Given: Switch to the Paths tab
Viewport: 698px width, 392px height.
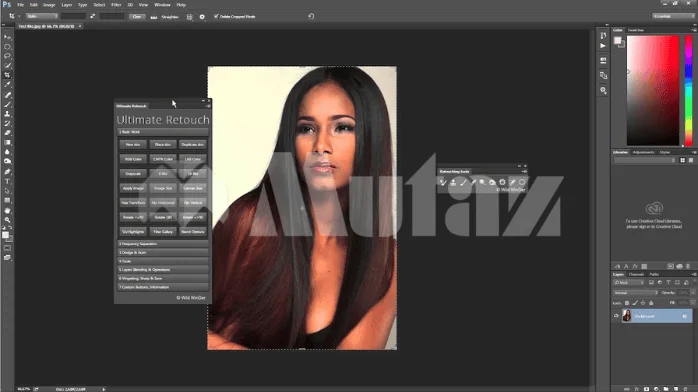Looking at the screenshot, I should tap(654, 275).
